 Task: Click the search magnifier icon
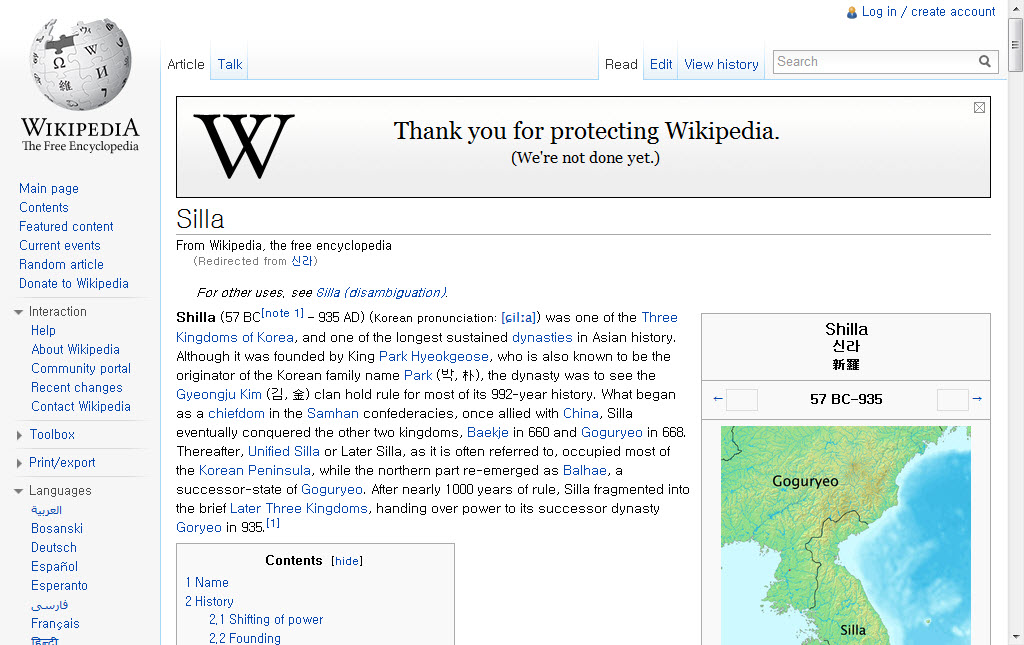pos(985,62)
